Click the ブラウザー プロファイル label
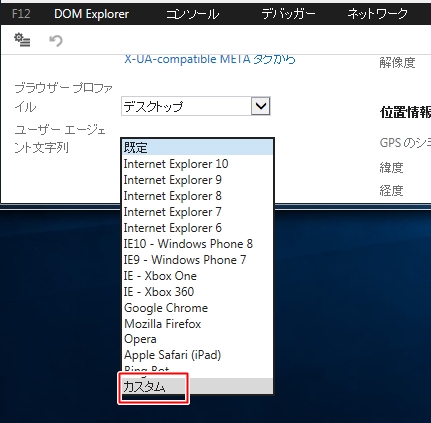Viewport: 431px width, 423px height. pyautogui.click(x=63, y=98)
